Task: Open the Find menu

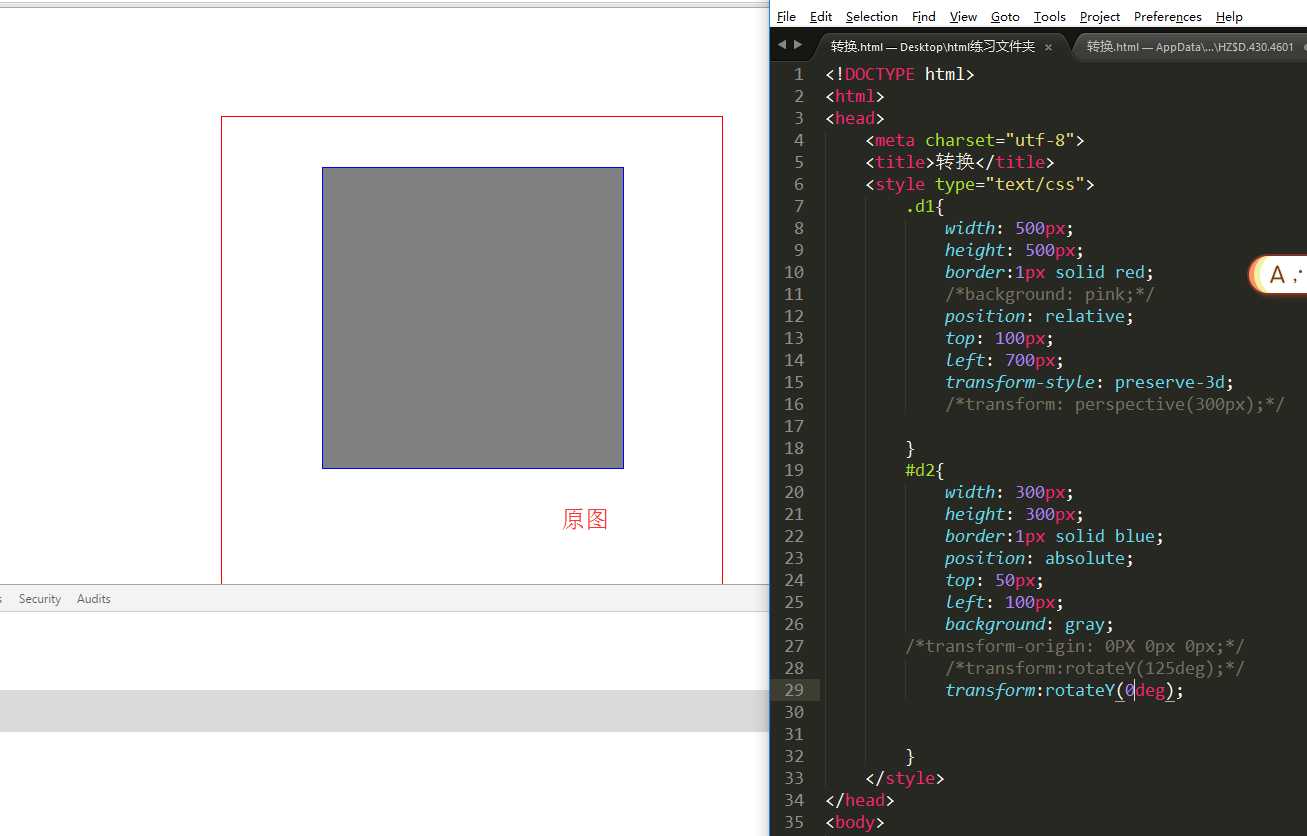Action: click(924, 16)
